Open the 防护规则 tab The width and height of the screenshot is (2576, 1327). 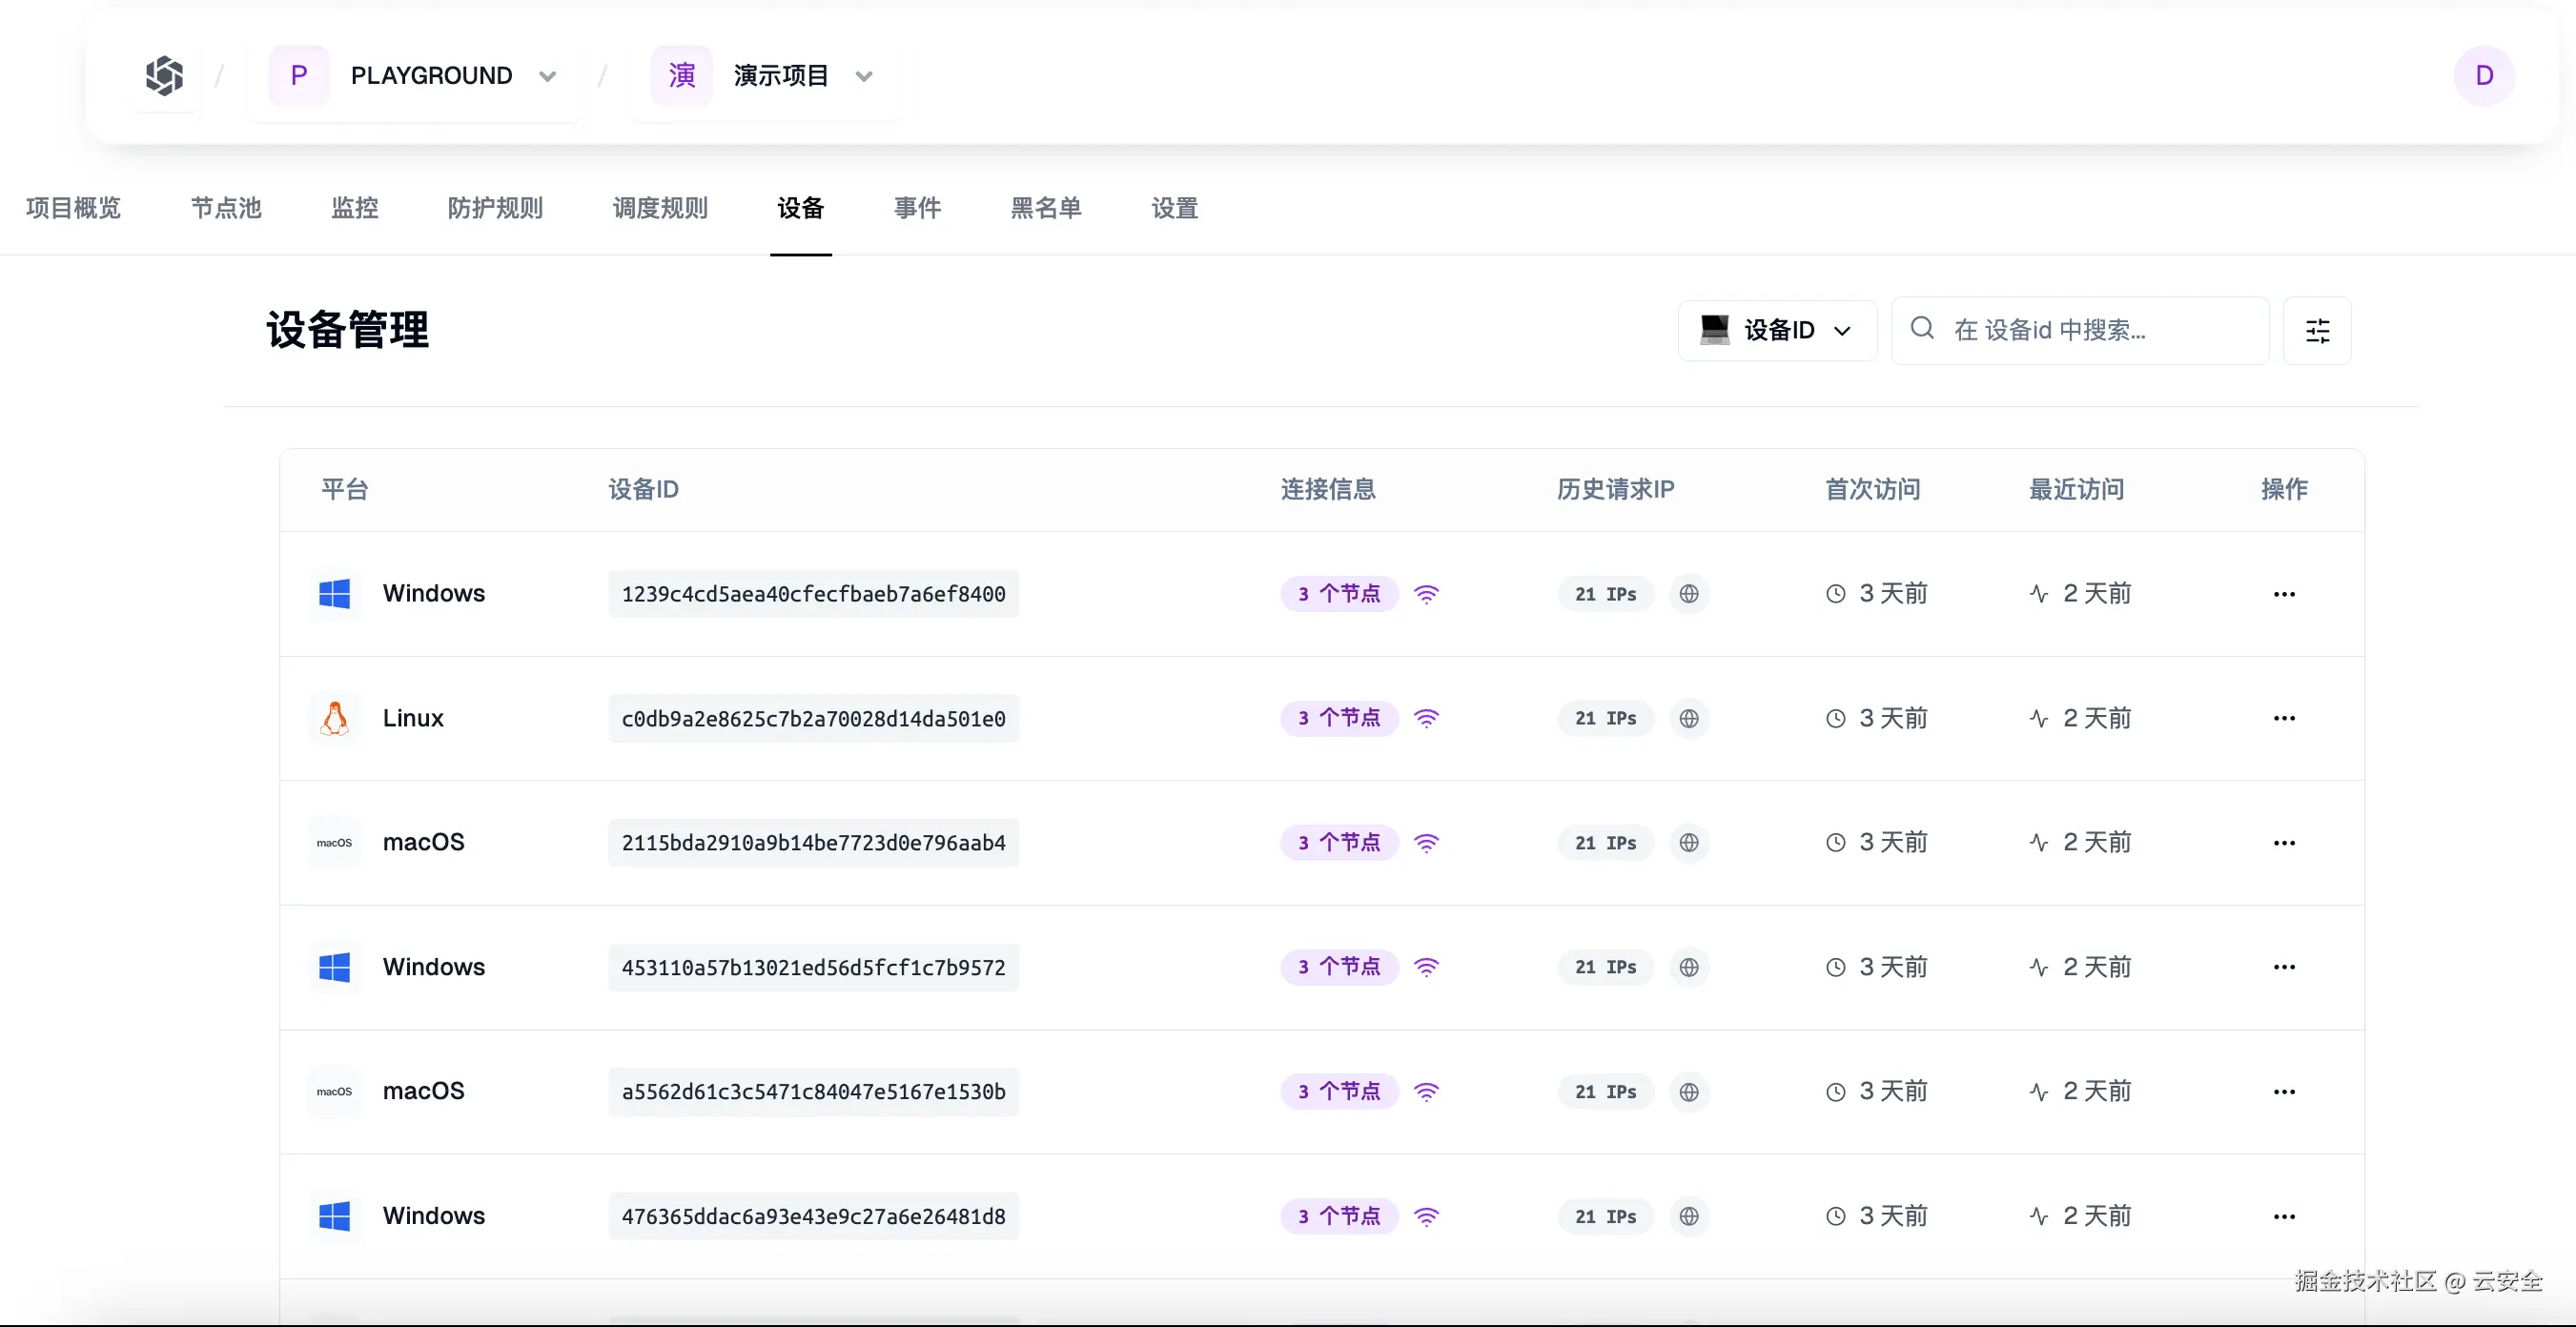(495, 208)
